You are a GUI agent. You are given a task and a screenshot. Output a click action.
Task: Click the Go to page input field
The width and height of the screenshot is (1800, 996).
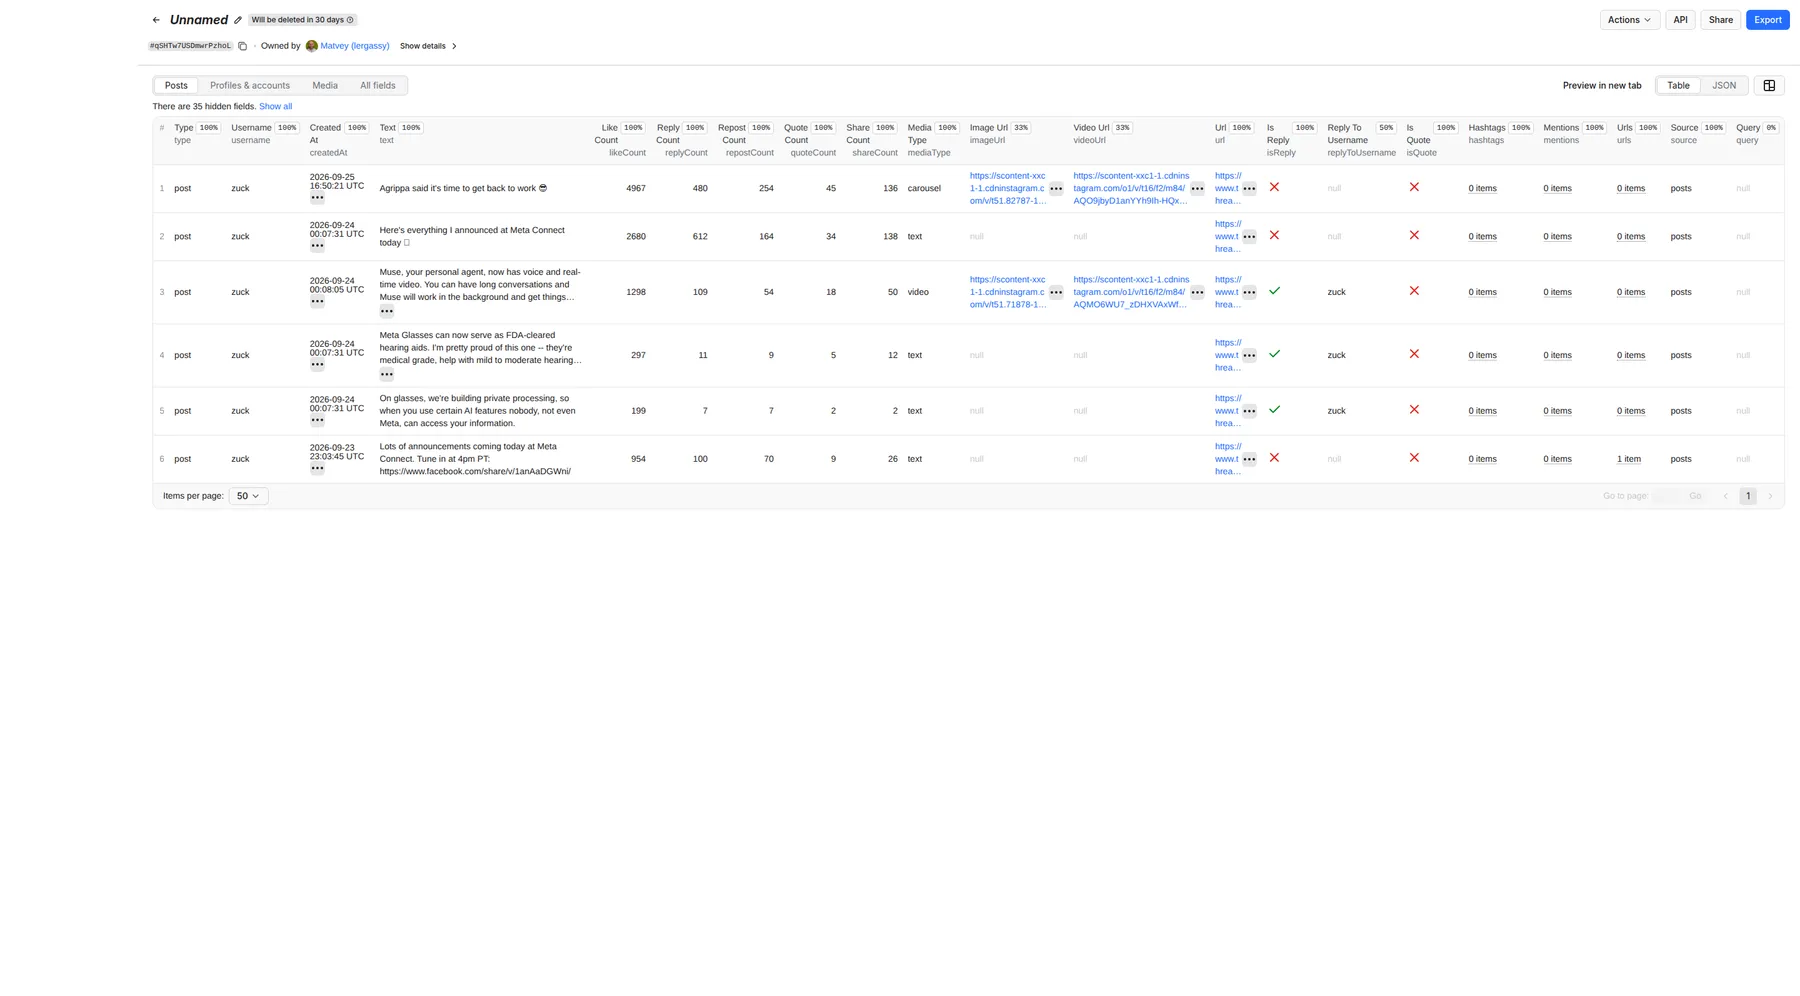pyautogui.click(x=1666, y=496)
